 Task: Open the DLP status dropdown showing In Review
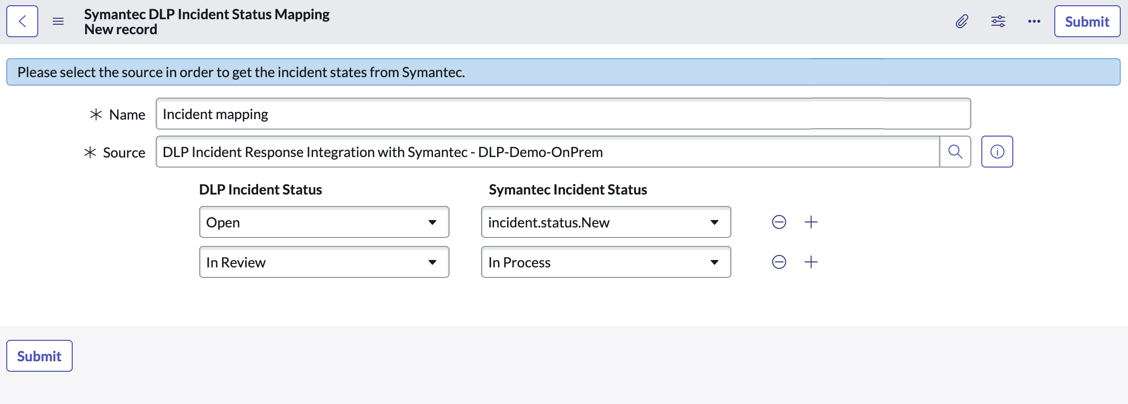(x=324, y=262)
